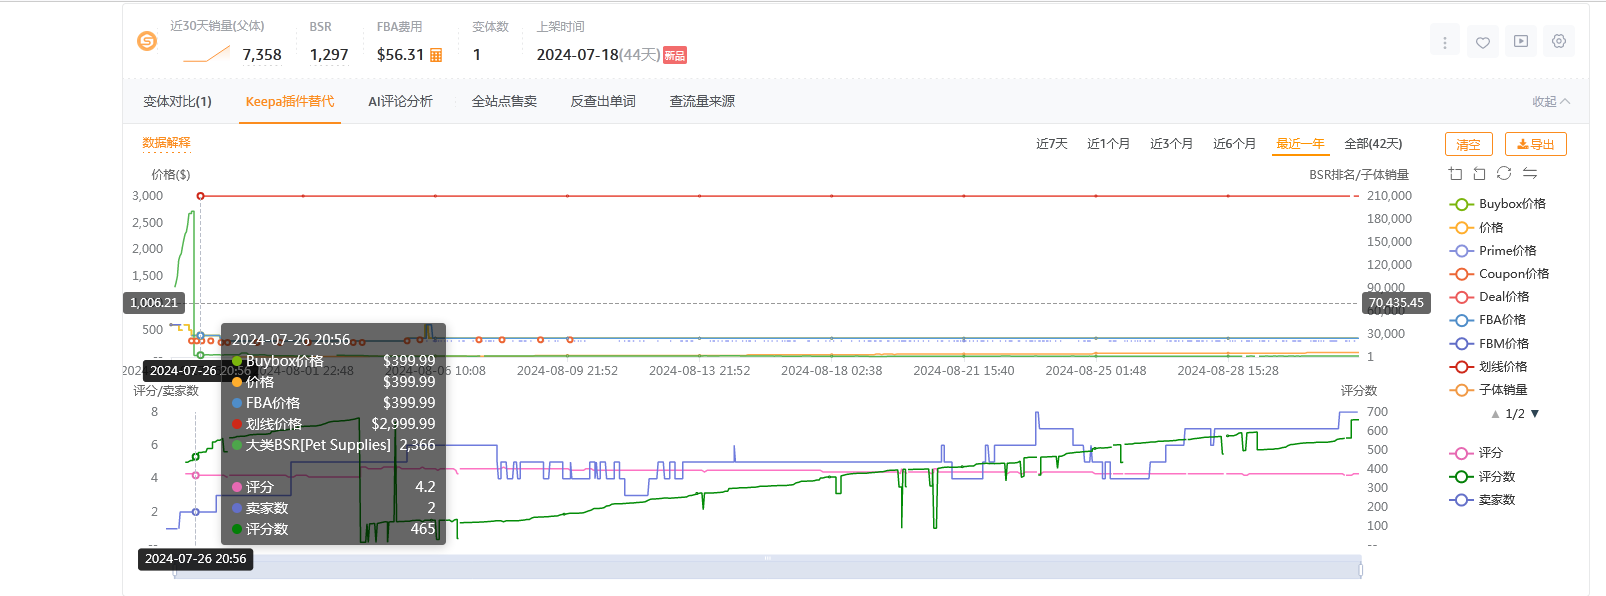Image resolution: width=1606 pixels, height=596 pixels.
Task: Toggle FBM价格 series in legend
Action: 1489,344
